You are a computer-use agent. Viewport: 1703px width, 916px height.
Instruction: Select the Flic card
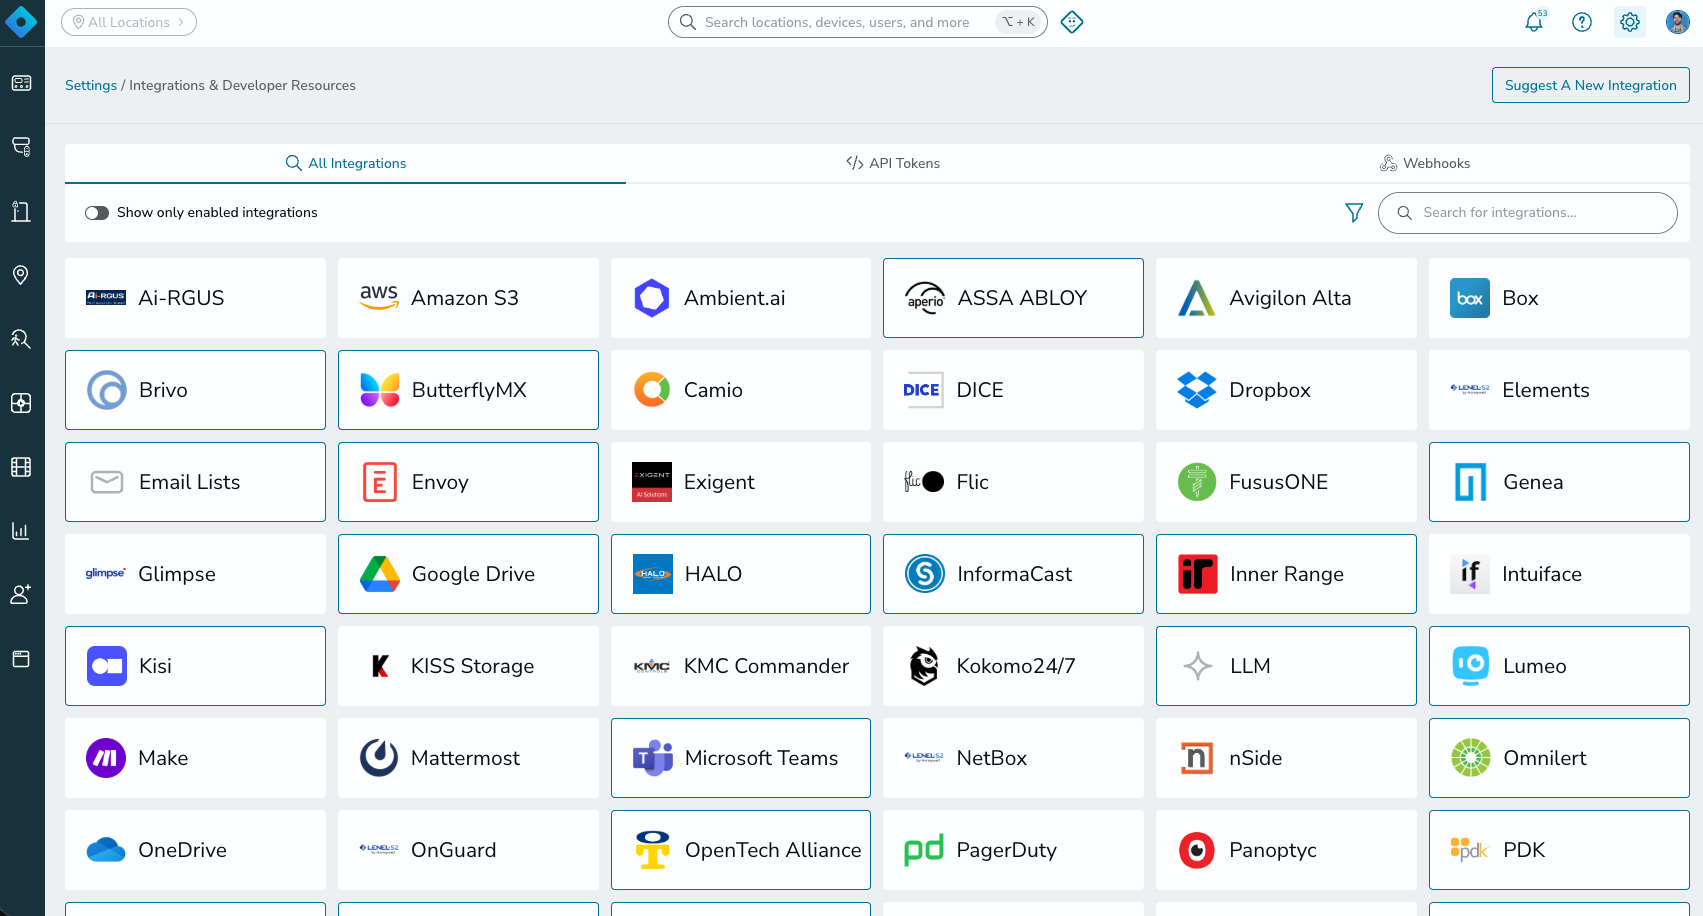click(1013, 482)
